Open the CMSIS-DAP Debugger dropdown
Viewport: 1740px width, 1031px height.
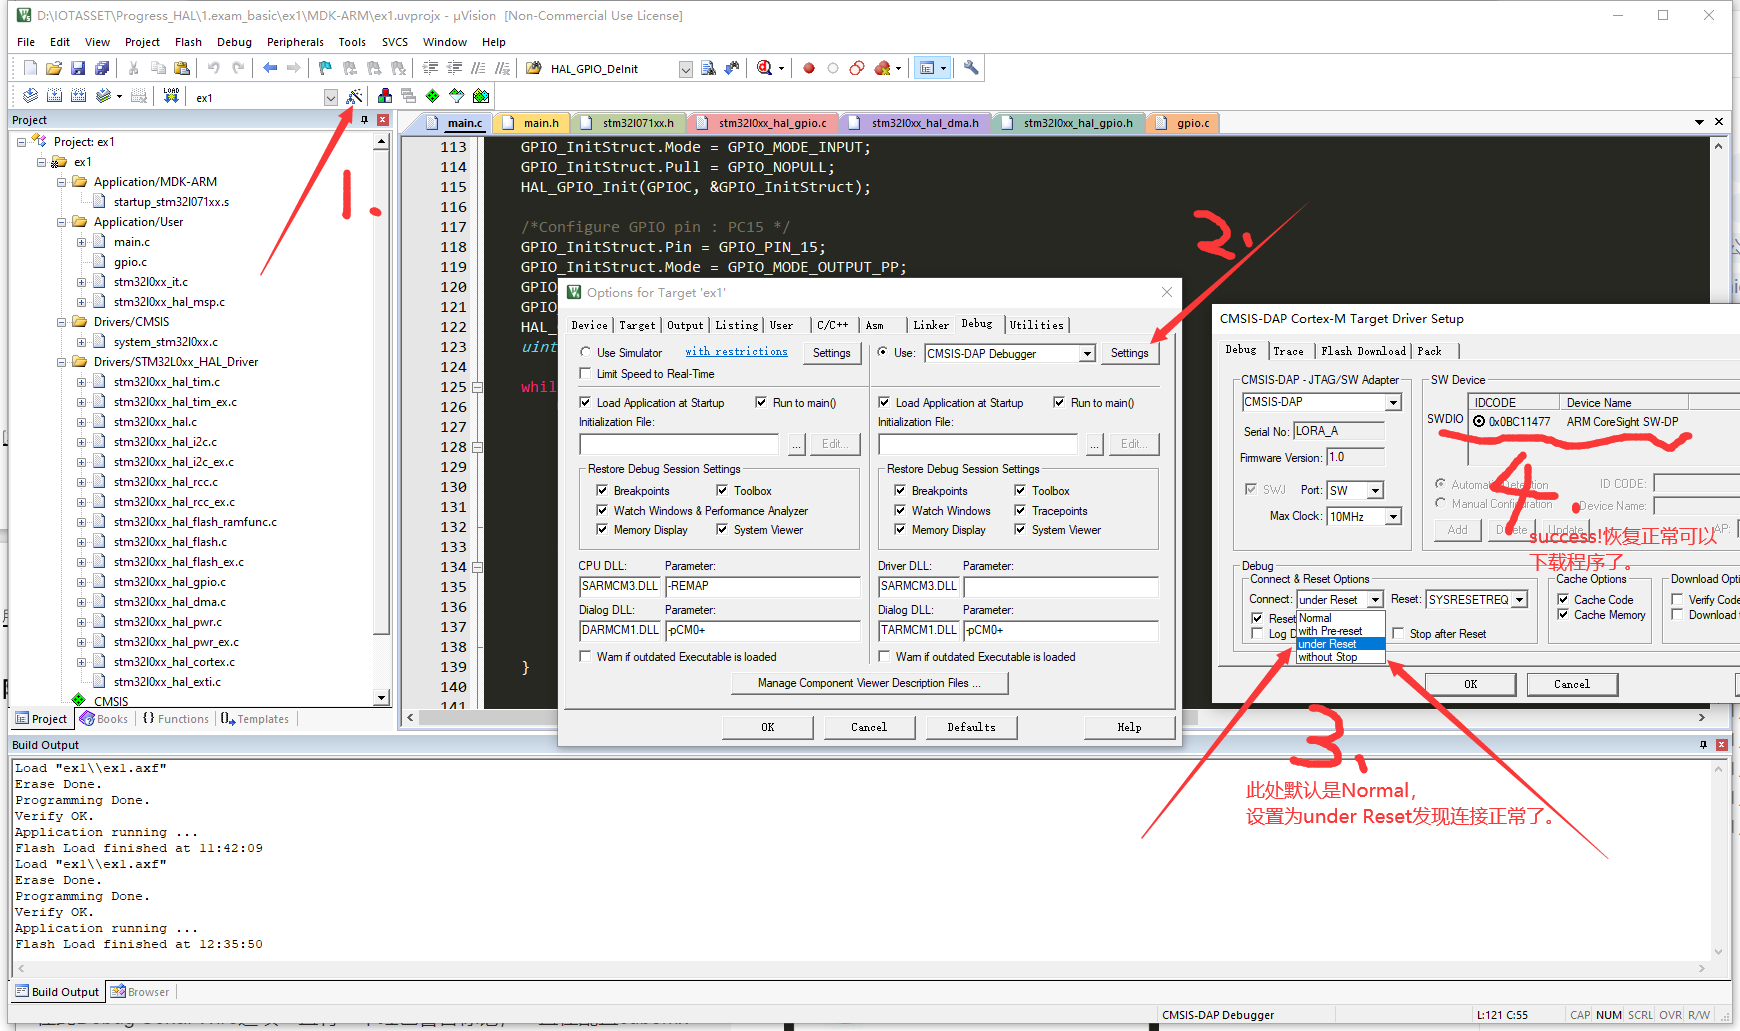pyautogui.click(x=1089, y=353)
